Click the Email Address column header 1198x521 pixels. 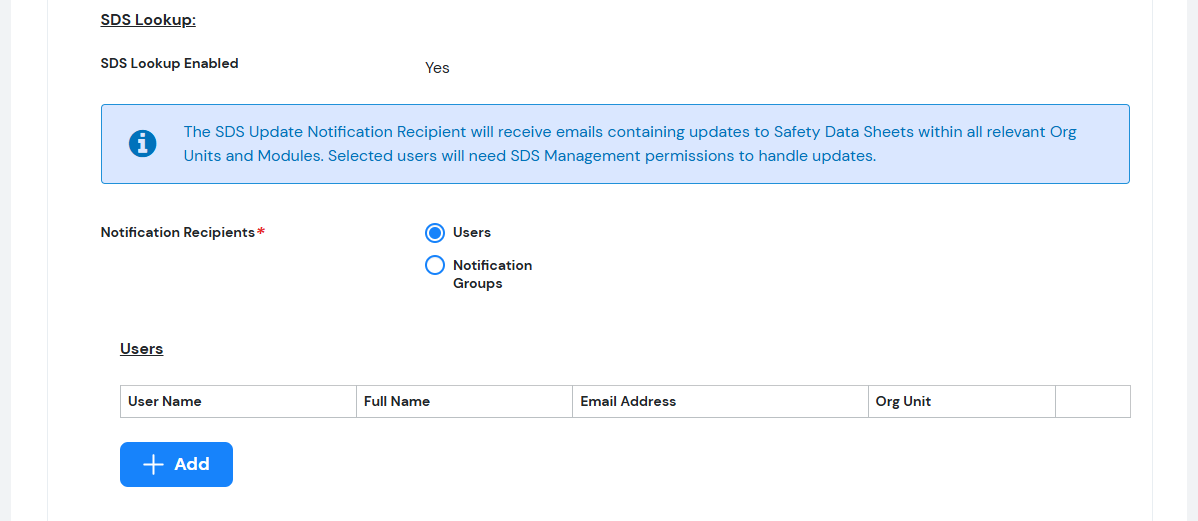click(x=628, y=402)
